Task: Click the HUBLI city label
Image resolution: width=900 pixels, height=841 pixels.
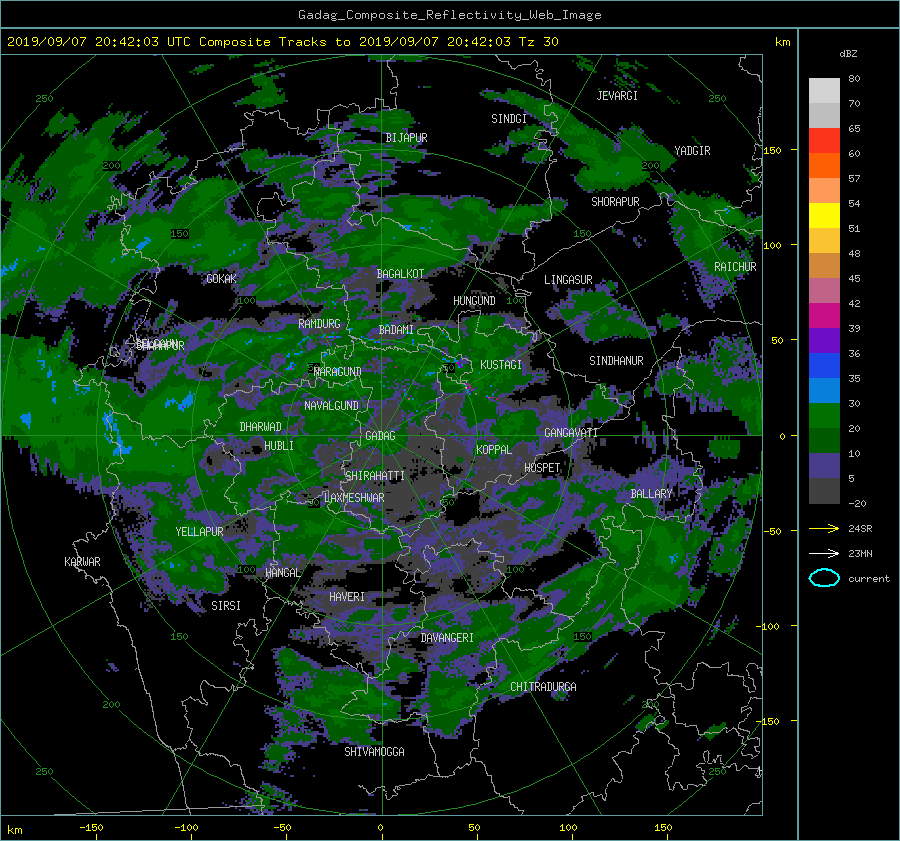Action: [x=279, y=445]
